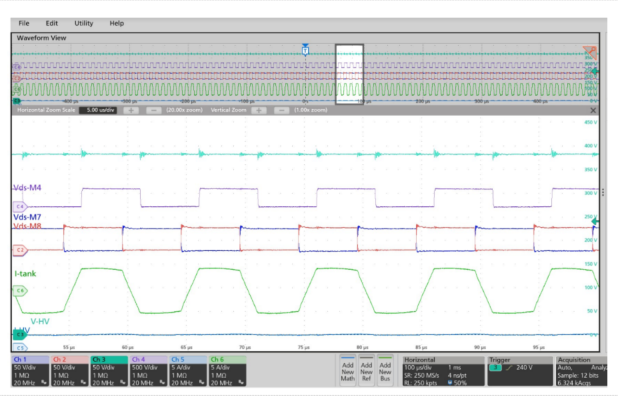Select the C4 channel handle

(x=20, y=206)
